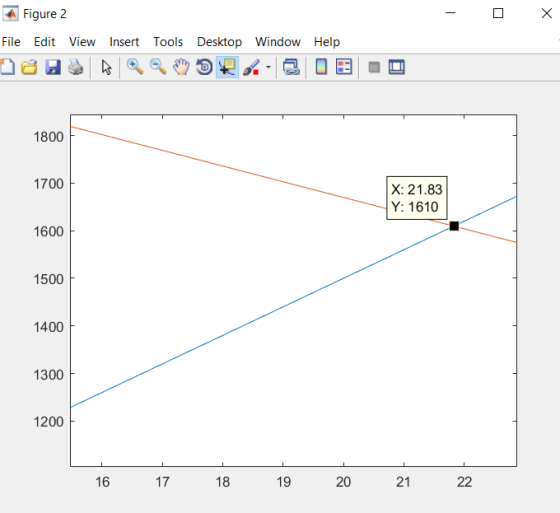Image resolution: width=560 pixels, height=513 pixels.
Task: Click the Link Plot toolbar icon
Action: pos(291,67)
